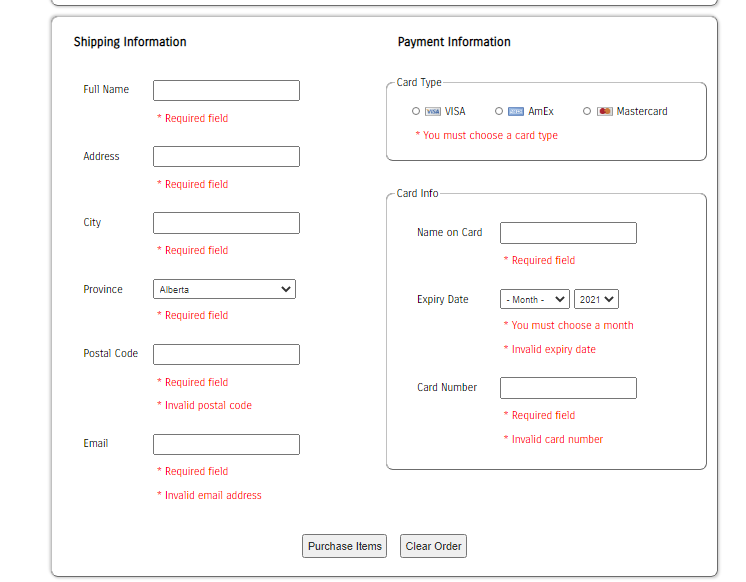Focus the Full Name input field
The width and height of the screenshot is (746, 582).
pyautogui.click(x=226, y=90)
